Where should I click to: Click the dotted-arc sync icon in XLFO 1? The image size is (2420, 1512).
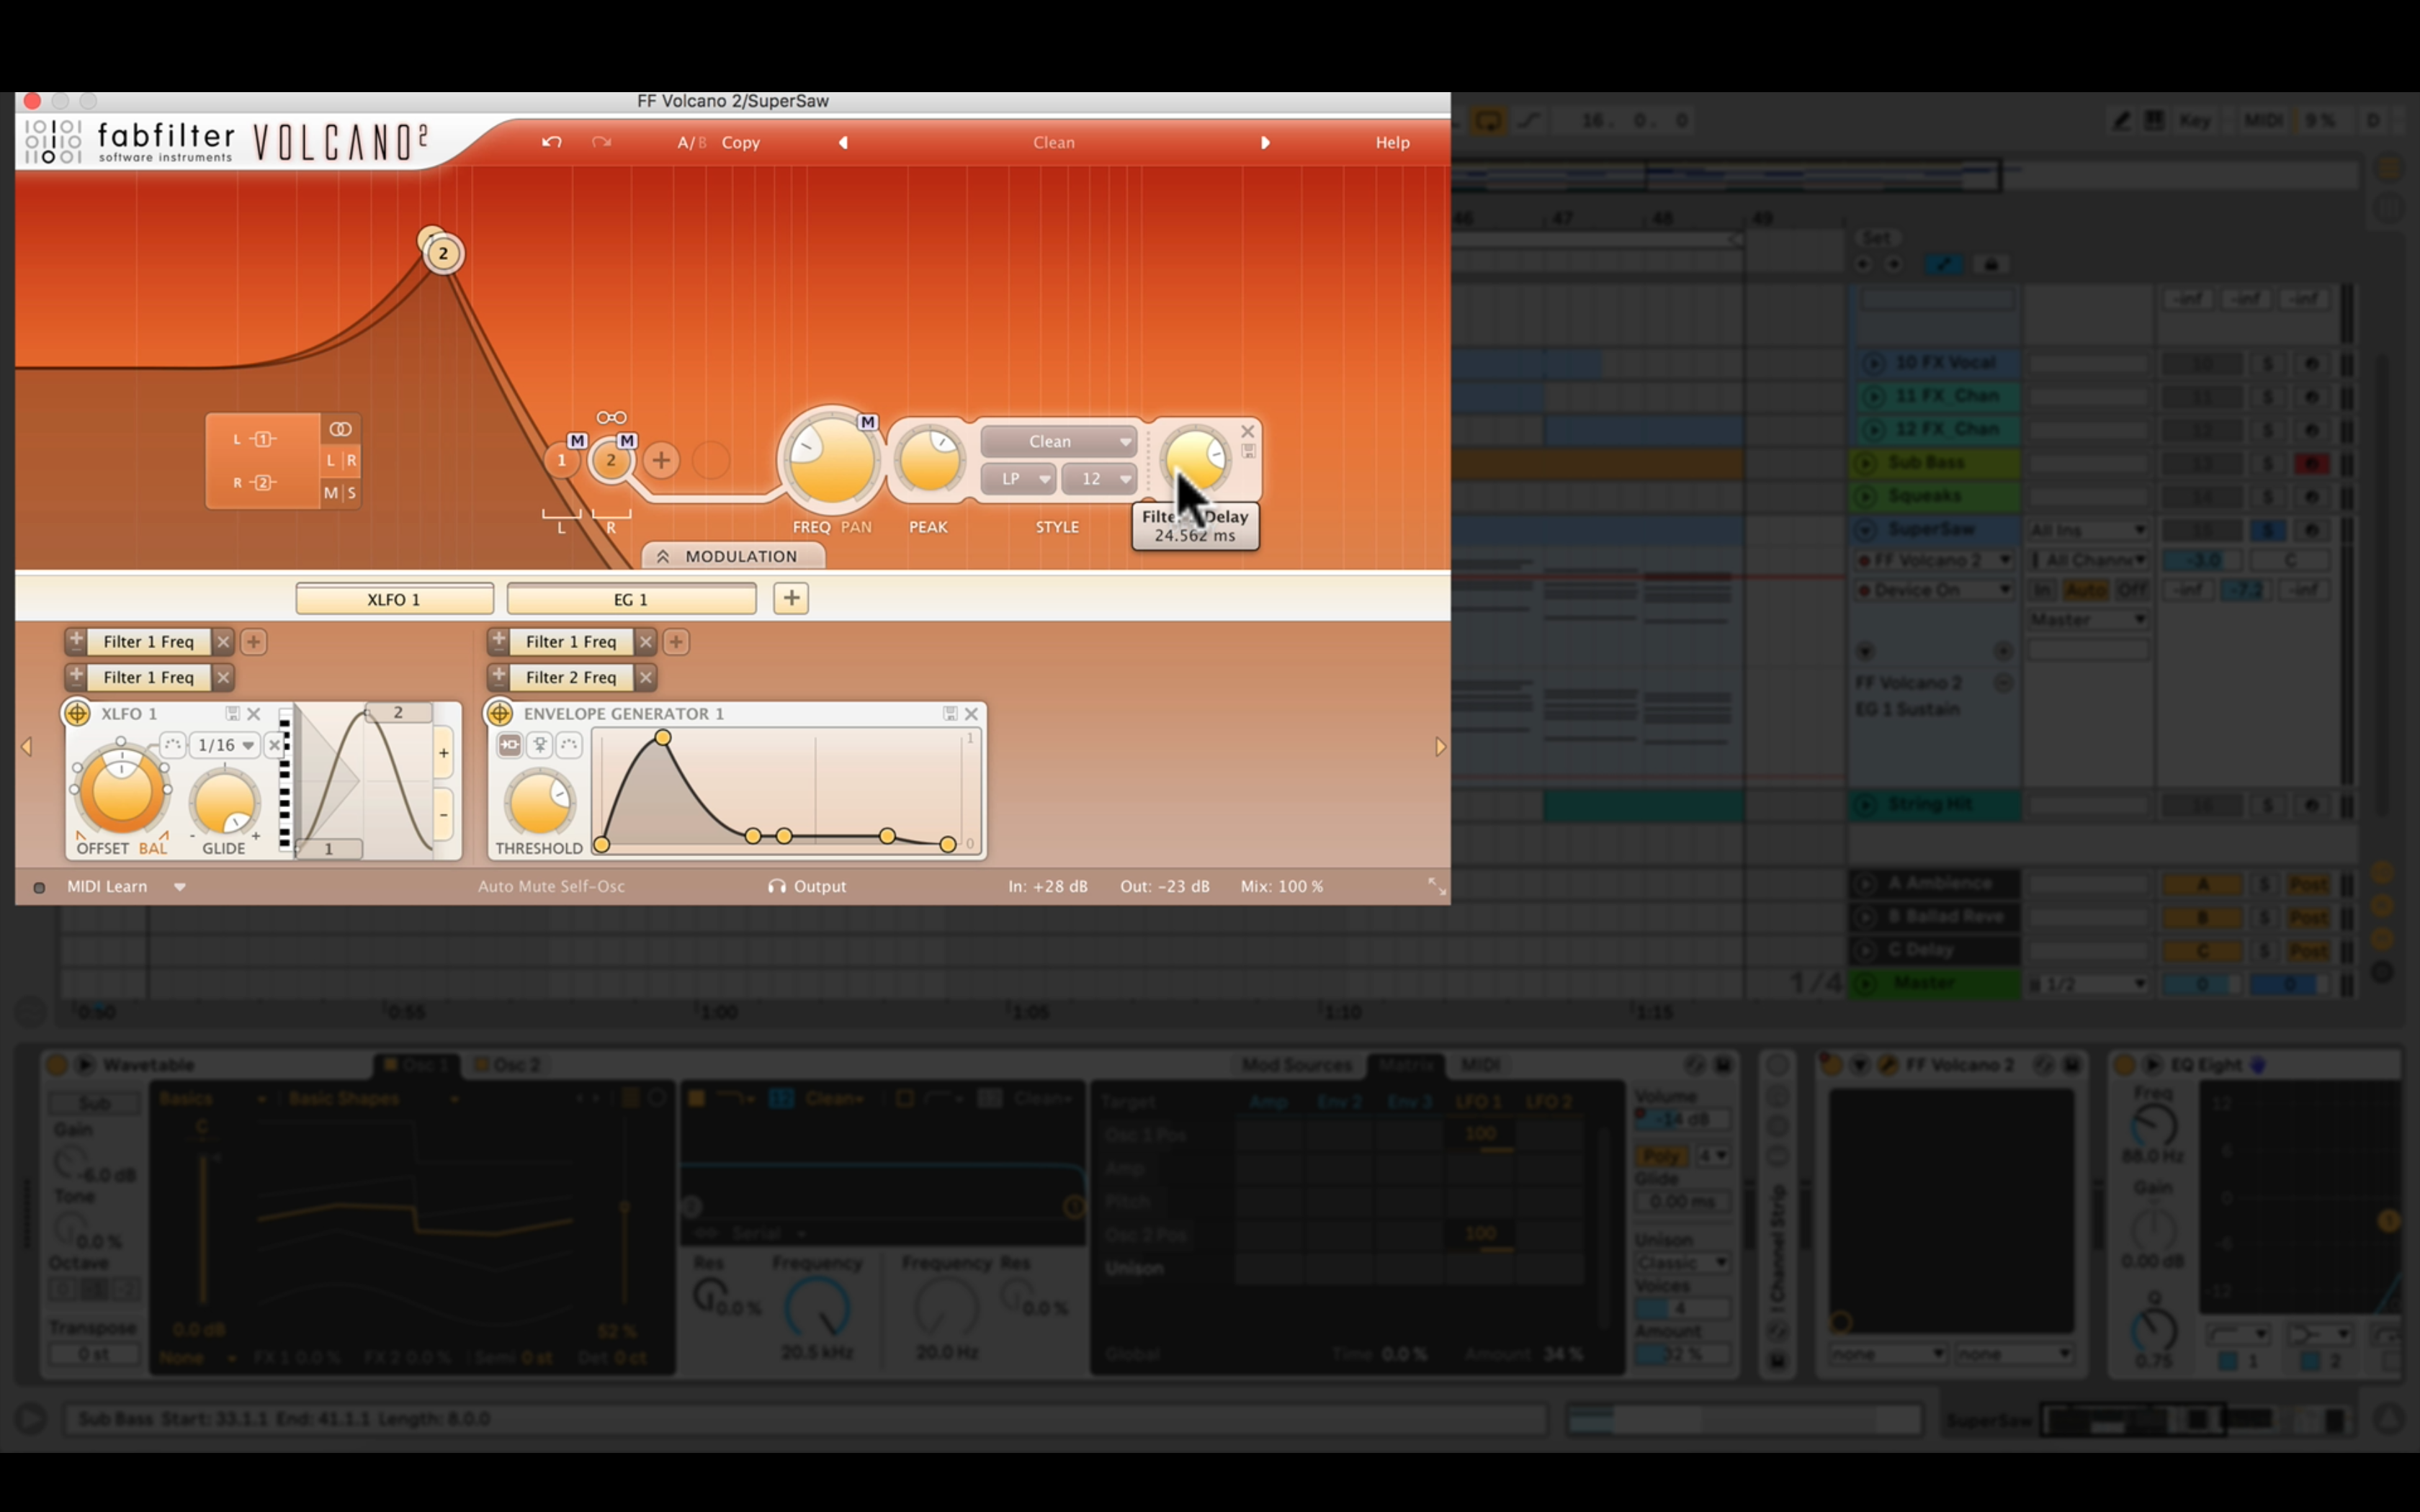(173, 745)
